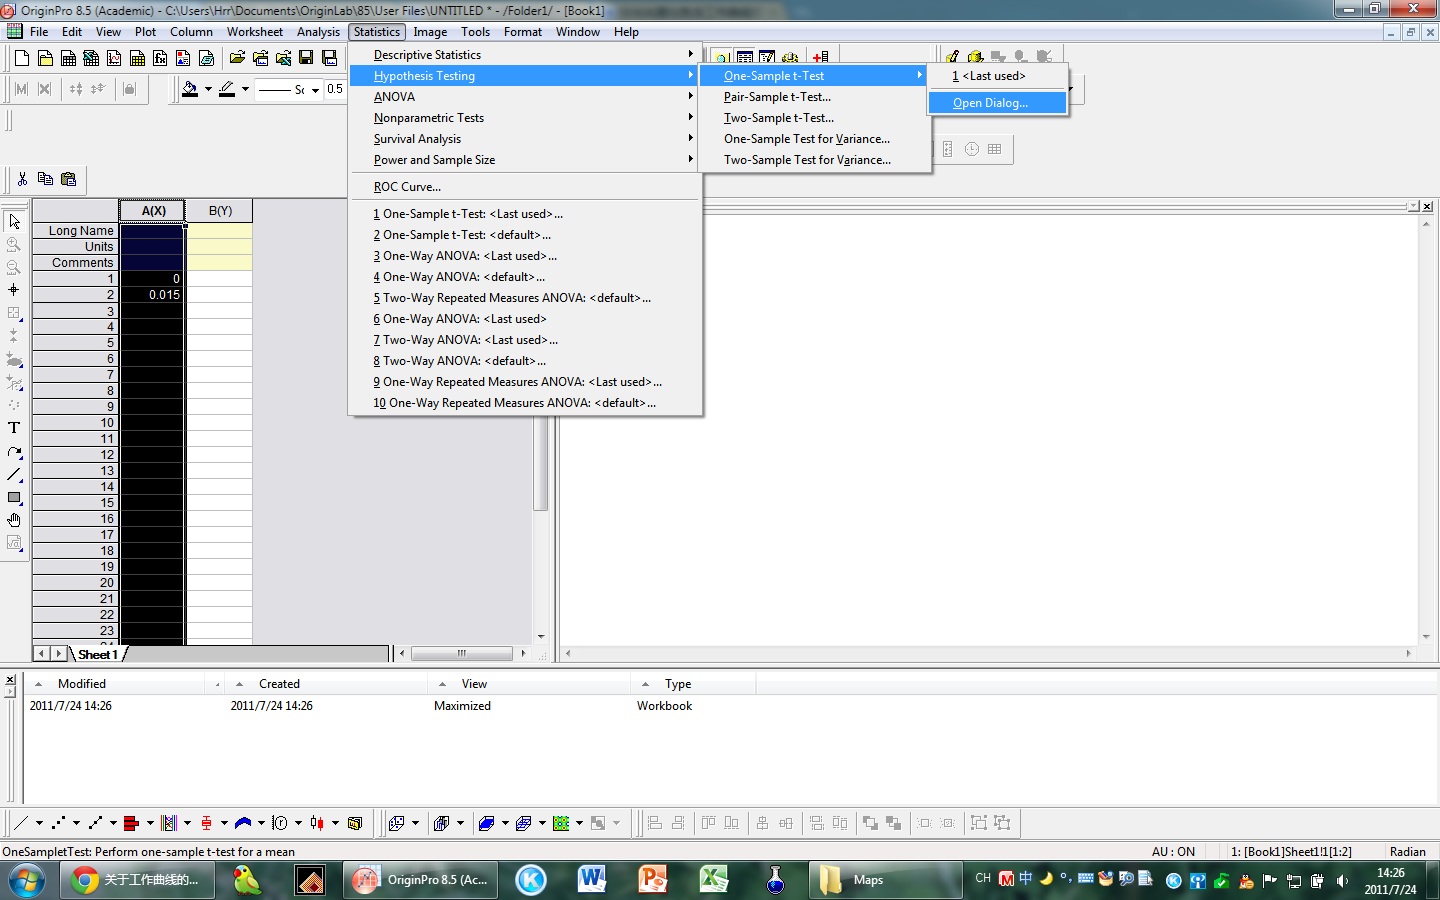Click the New Function toolbar icon
Screen dimensions: 1440x900
tap(160, 58)
